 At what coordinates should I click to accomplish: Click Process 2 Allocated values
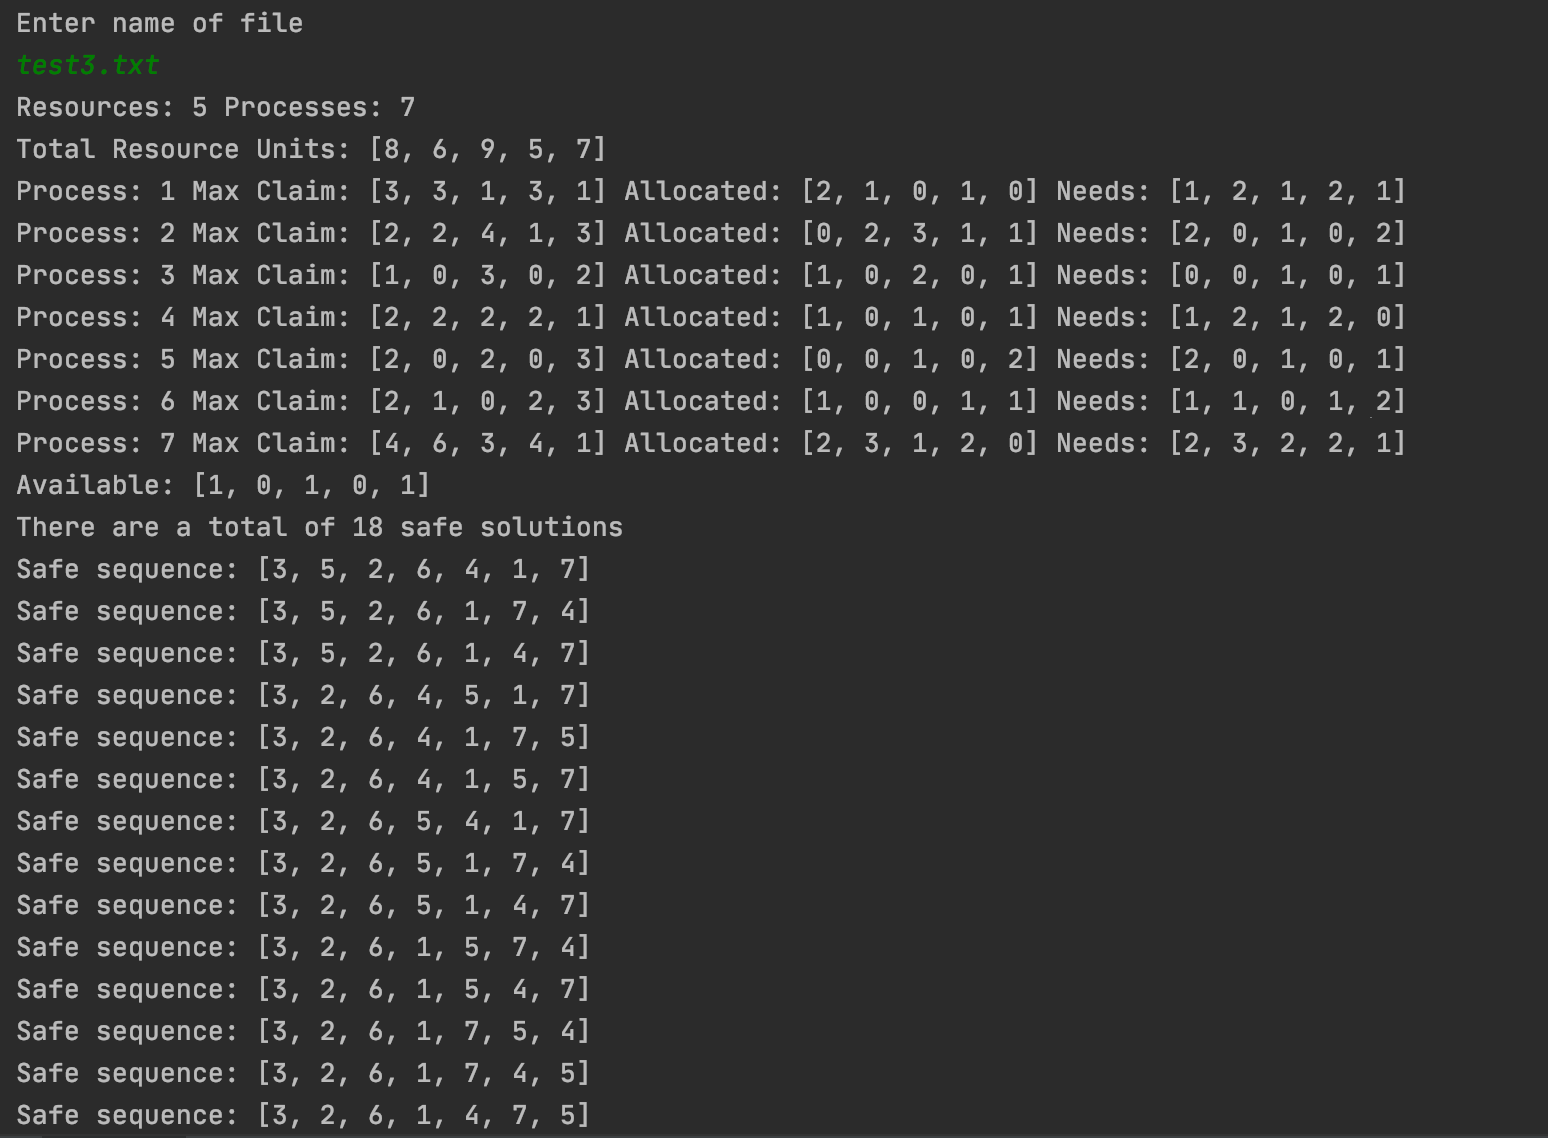click(x=920, y=233)
